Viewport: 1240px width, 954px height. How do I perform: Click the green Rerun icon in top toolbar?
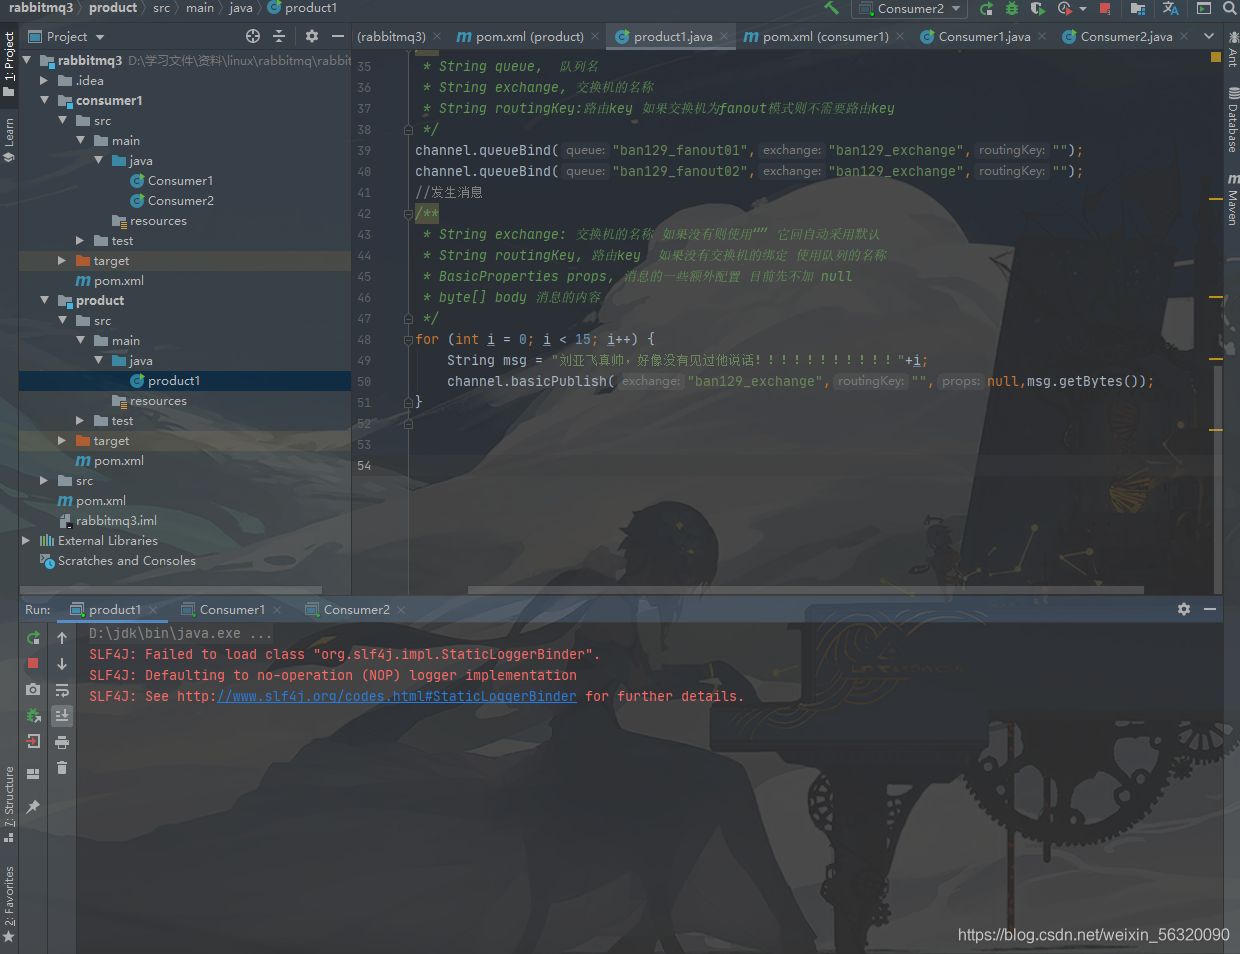coord(986,8)
